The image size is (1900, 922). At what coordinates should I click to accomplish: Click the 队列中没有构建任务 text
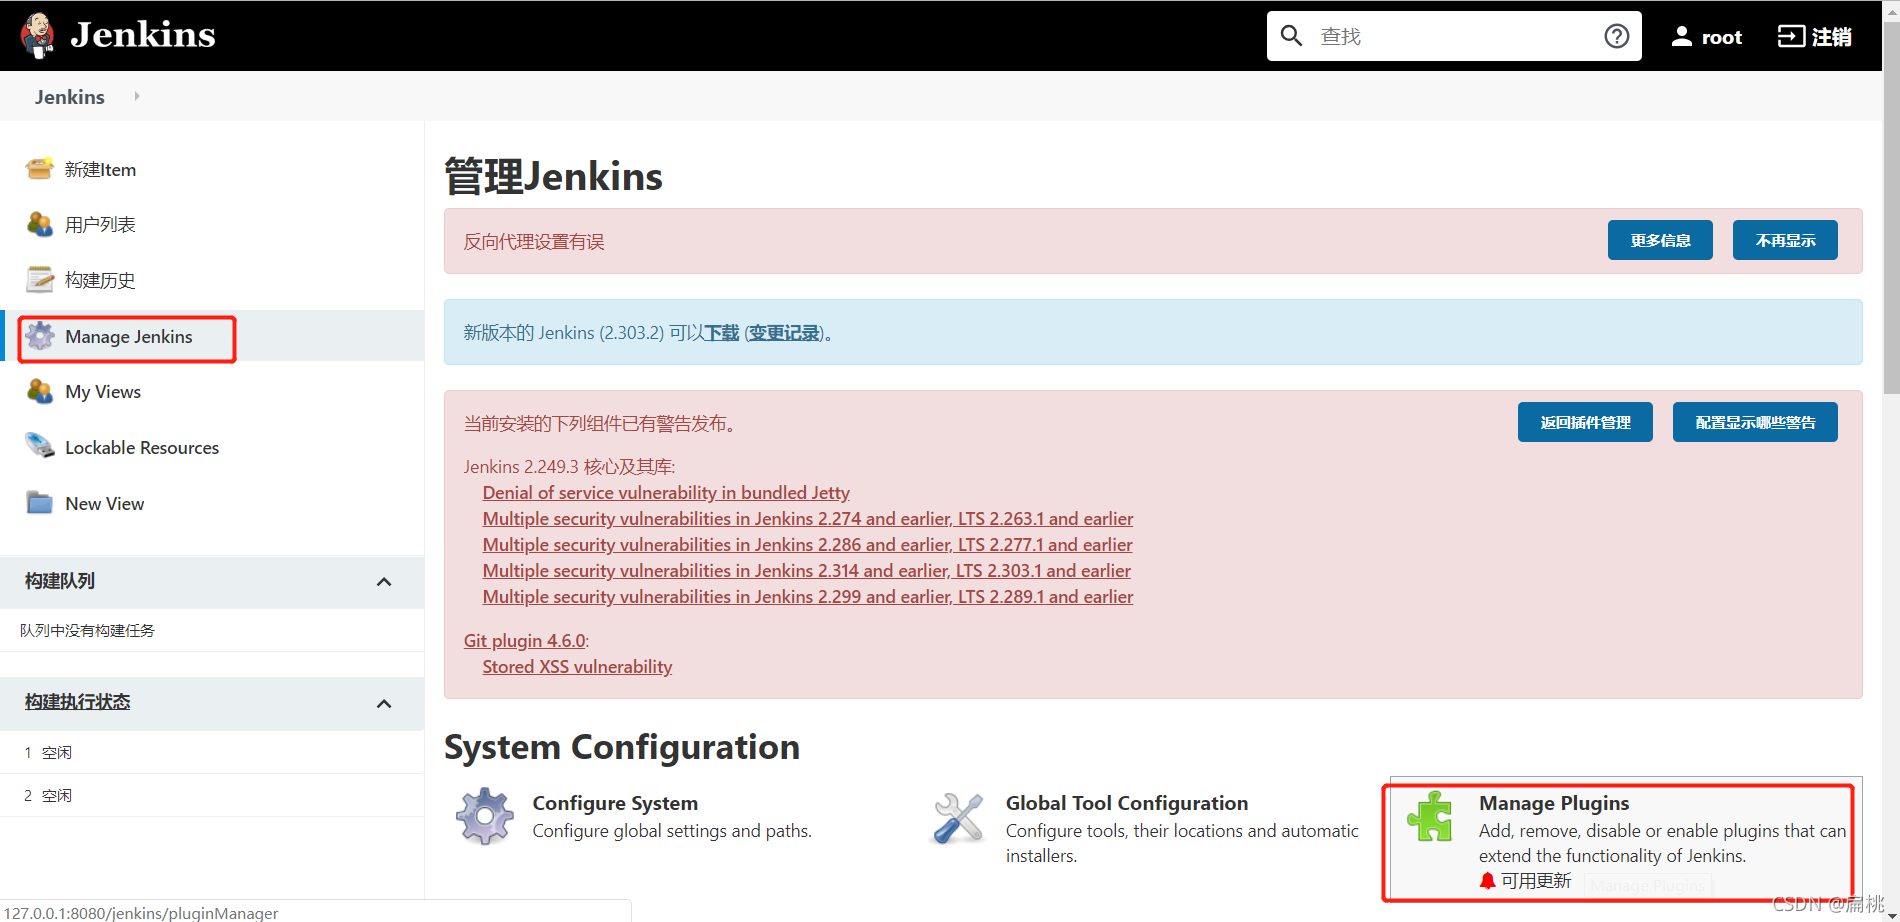point(87,631)
